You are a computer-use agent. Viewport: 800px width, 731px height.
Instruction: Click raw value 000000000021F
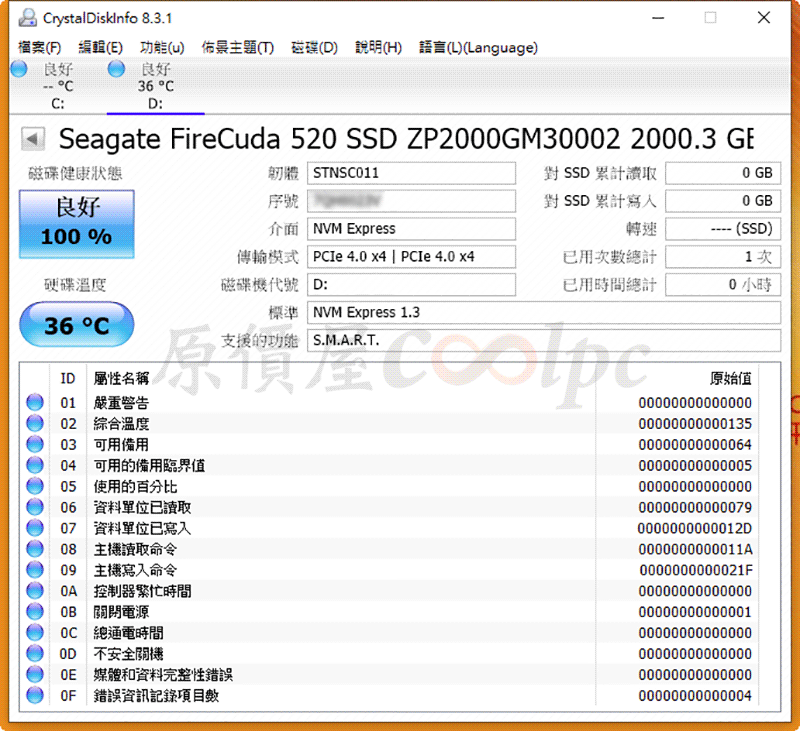(x=696, y=570)
